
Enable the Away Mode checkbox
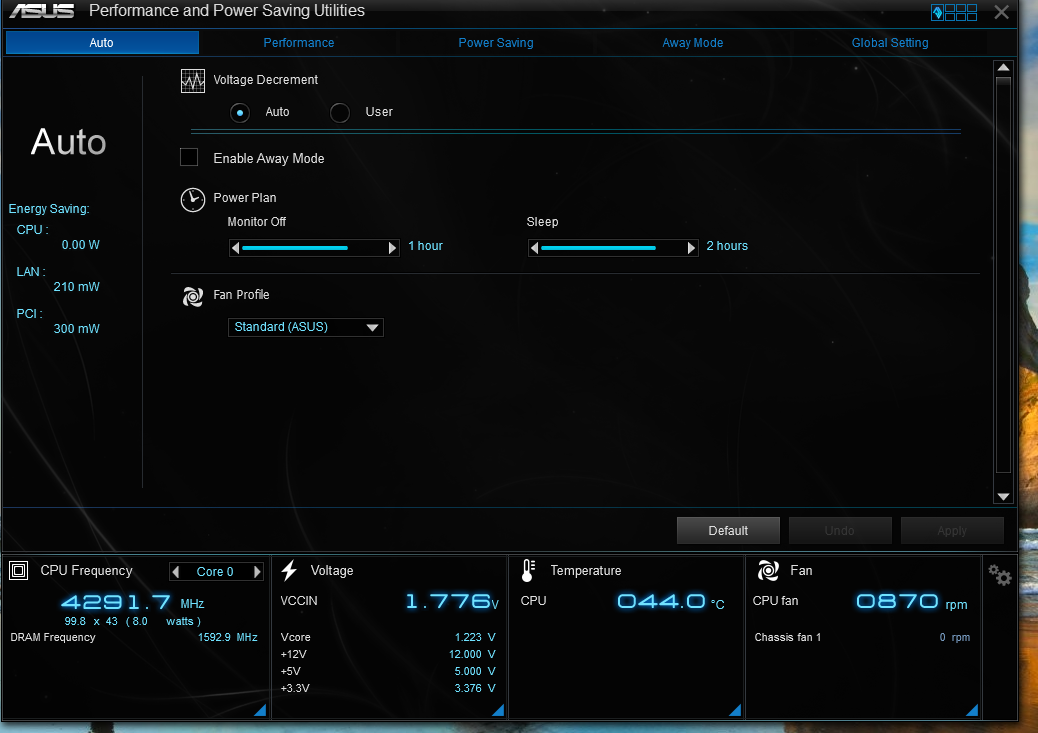pos(189,158)
